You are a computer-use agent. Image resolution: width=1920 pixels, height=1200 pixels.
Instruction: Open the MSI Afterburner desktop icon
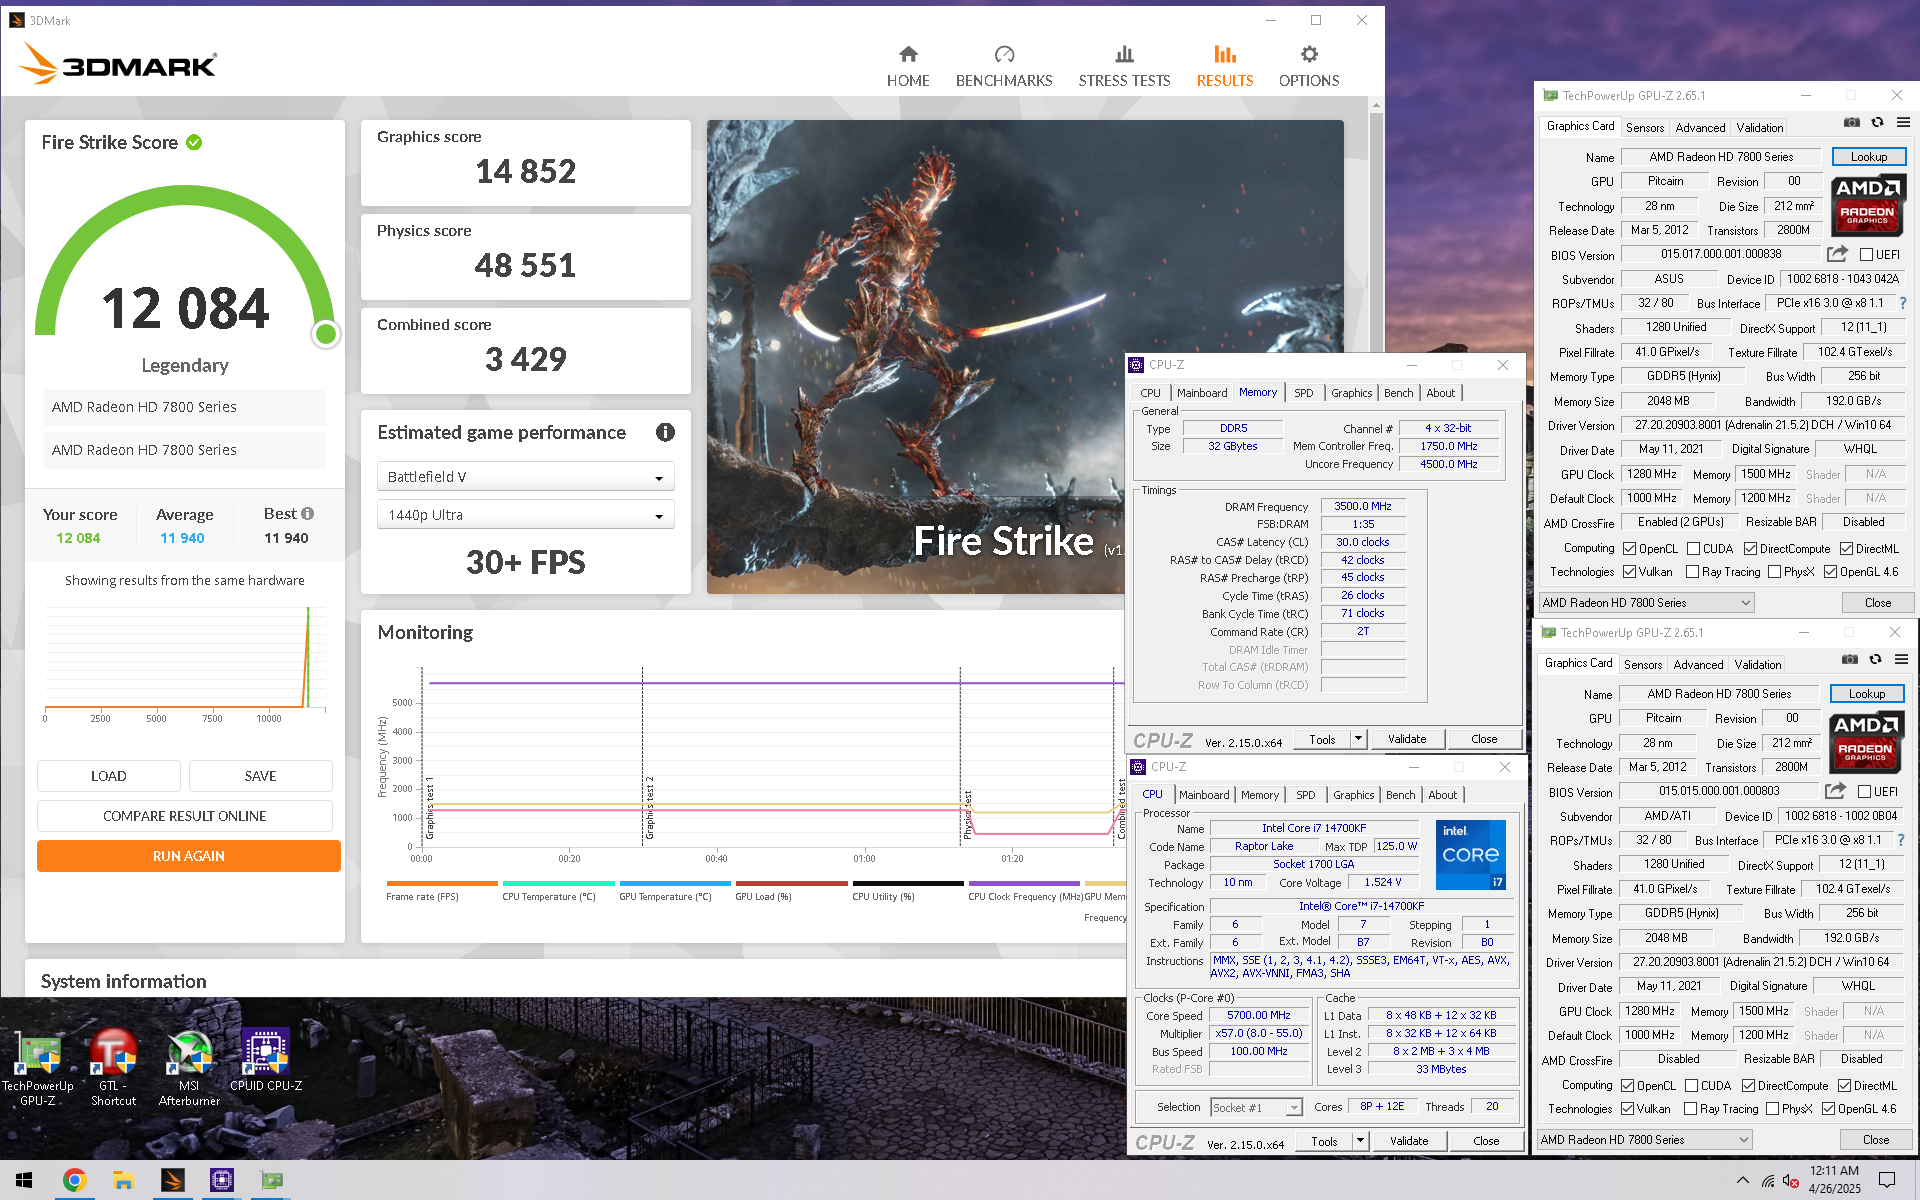[x=189, y=1068]
